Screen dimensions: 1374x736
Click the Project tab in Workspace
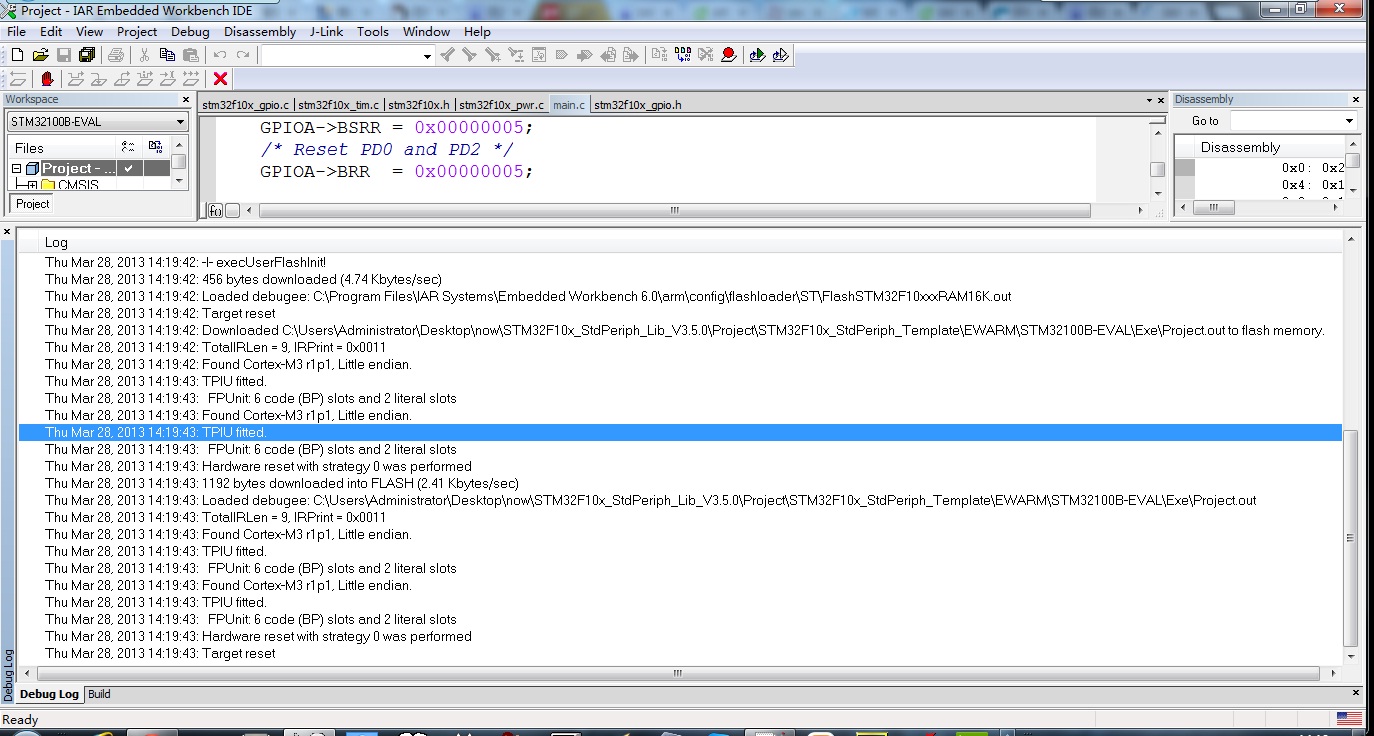tap(32, 204)
